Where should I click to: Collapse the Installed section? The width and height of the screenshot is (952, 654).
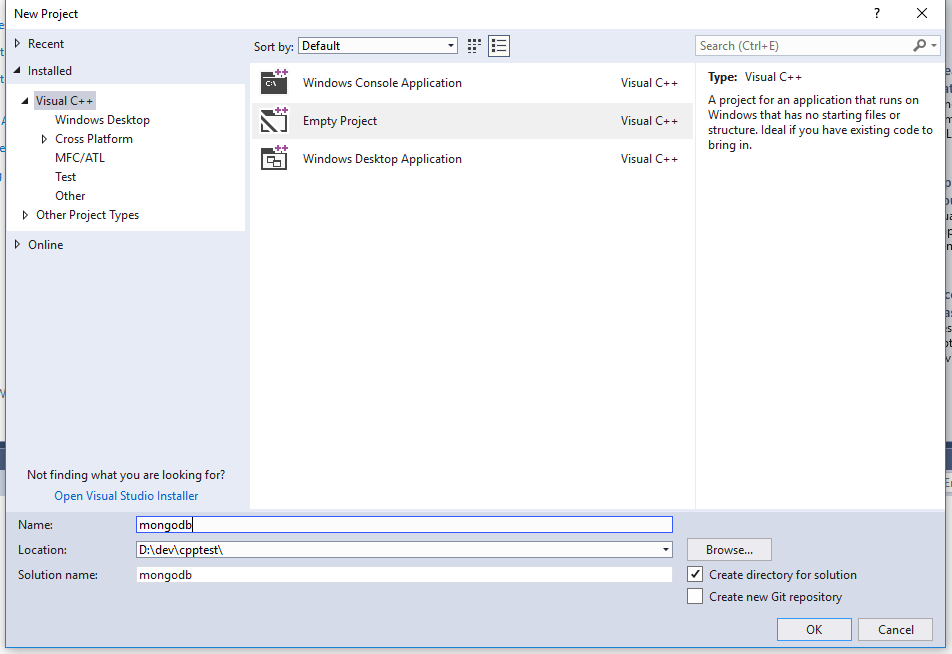(x=17, y=70)
